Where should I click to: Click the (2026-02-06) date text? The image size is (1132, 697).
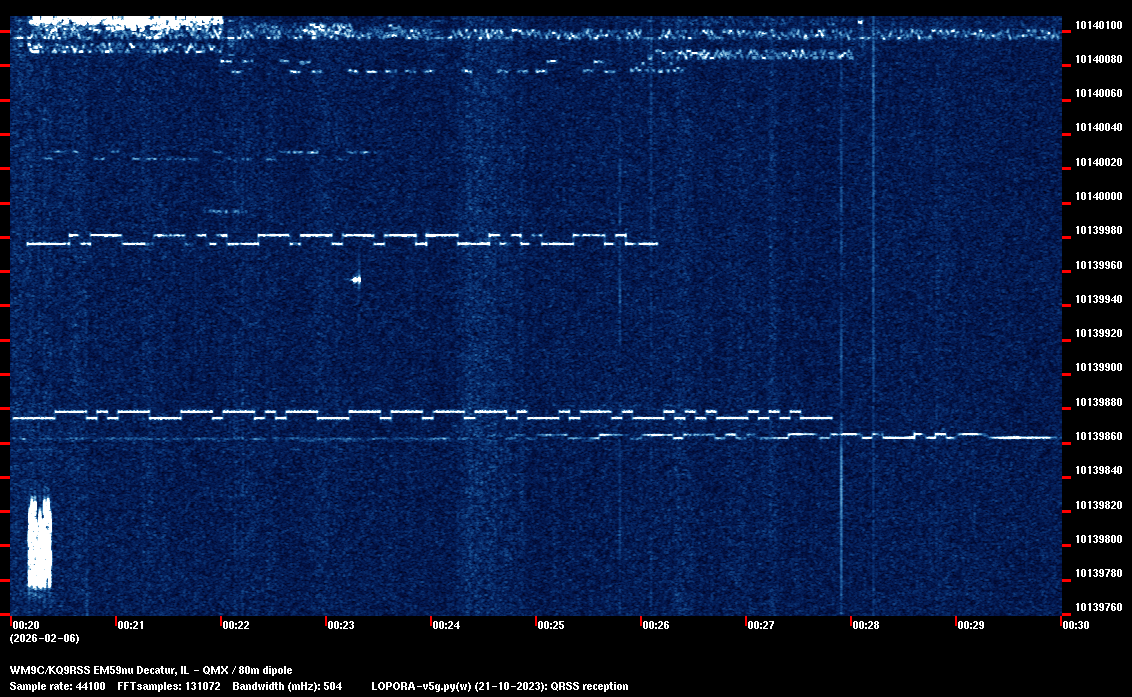[x=44, y=638]
